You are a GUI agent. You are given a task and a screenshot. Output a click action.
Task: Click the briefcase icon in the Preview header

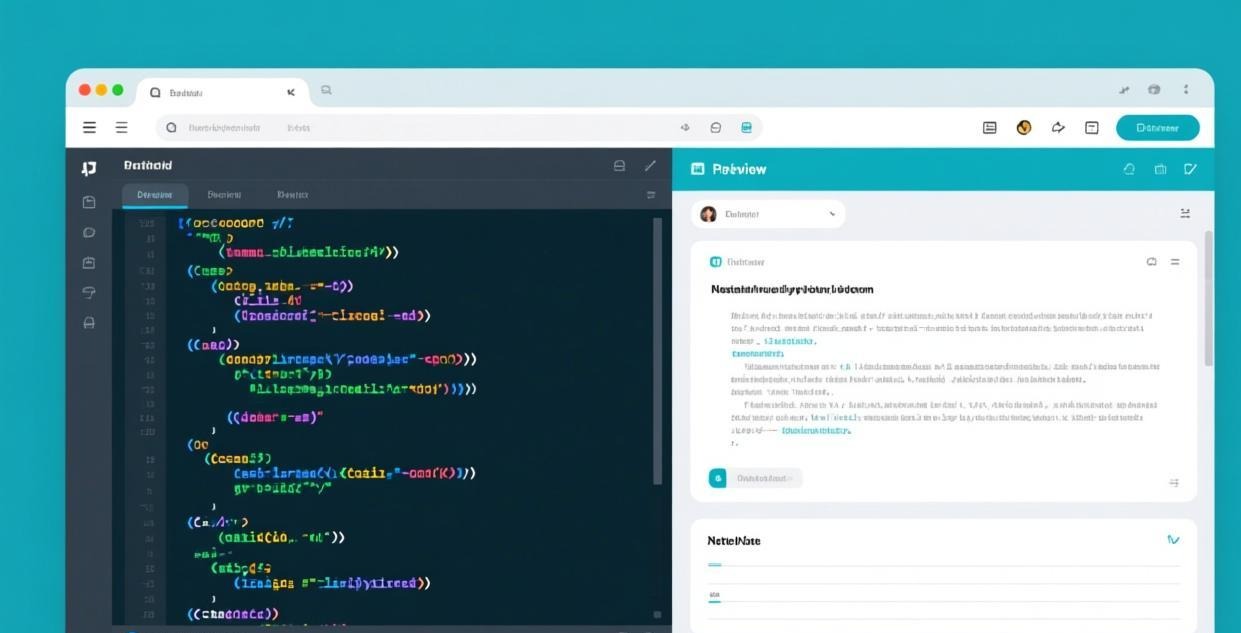click(x=1160, y=169)
